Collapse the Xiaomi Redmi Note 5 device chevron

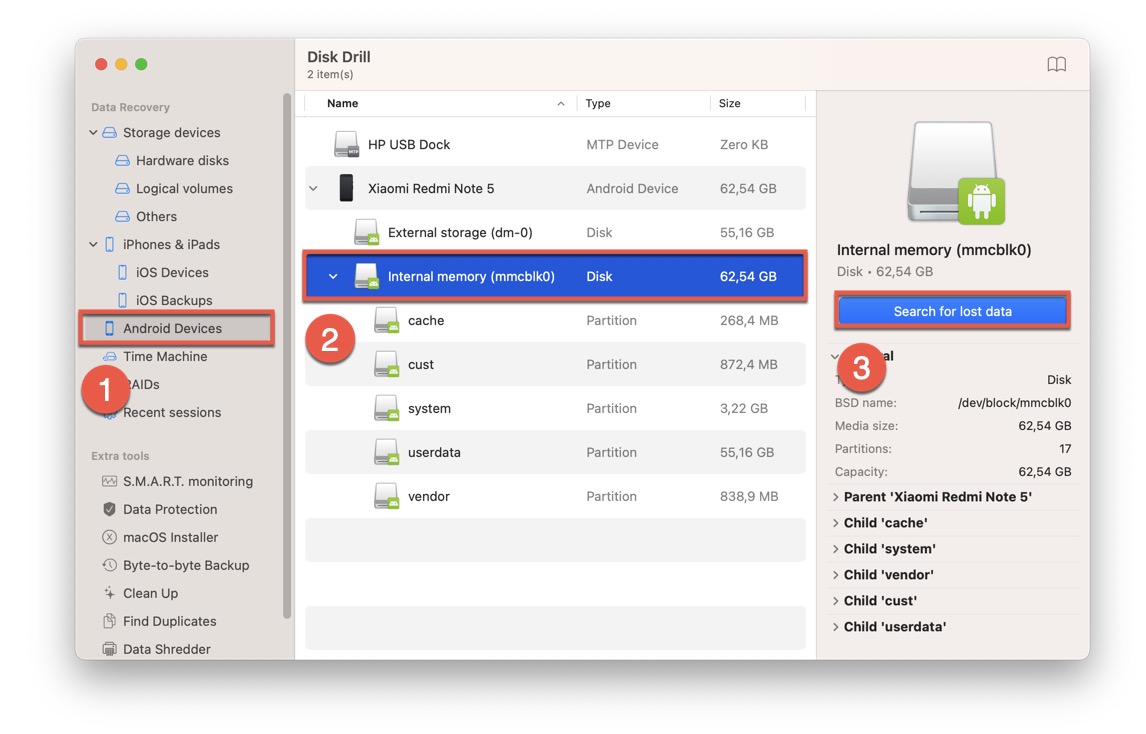point(314,189)
